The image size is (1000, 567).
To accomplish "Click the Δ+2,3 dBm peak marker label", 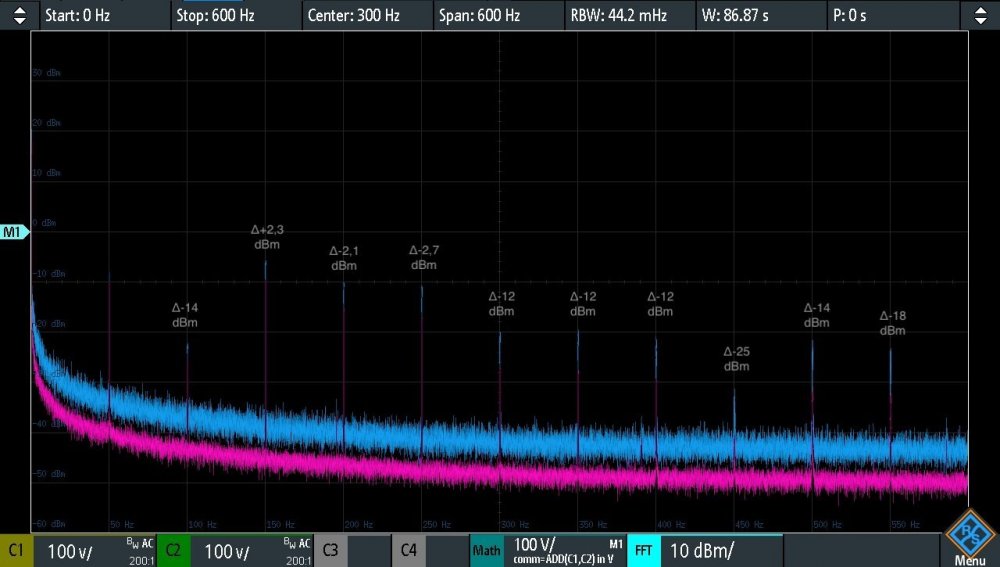I will 267,237.
